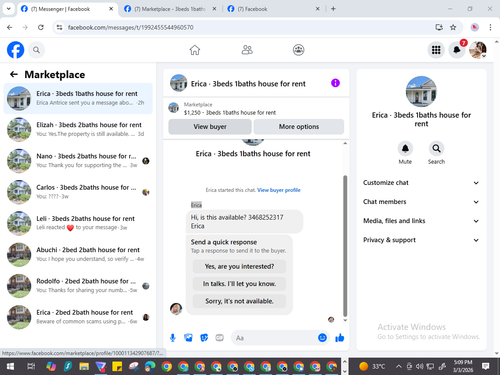500x375 pixels.
Task: Switch to the third Facebook tab
Action: 273,9
